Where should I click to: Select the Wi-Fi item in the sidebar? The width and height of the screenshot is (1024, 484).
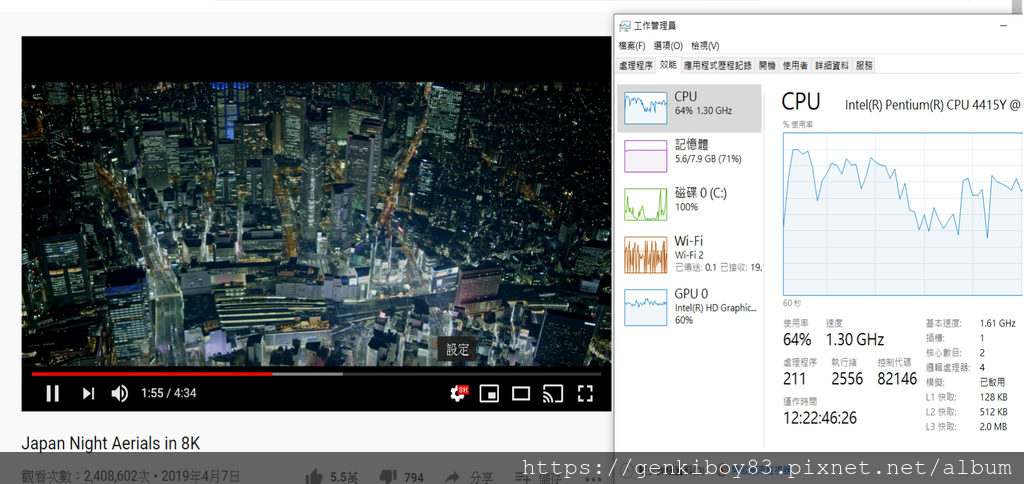coord(690,254)
